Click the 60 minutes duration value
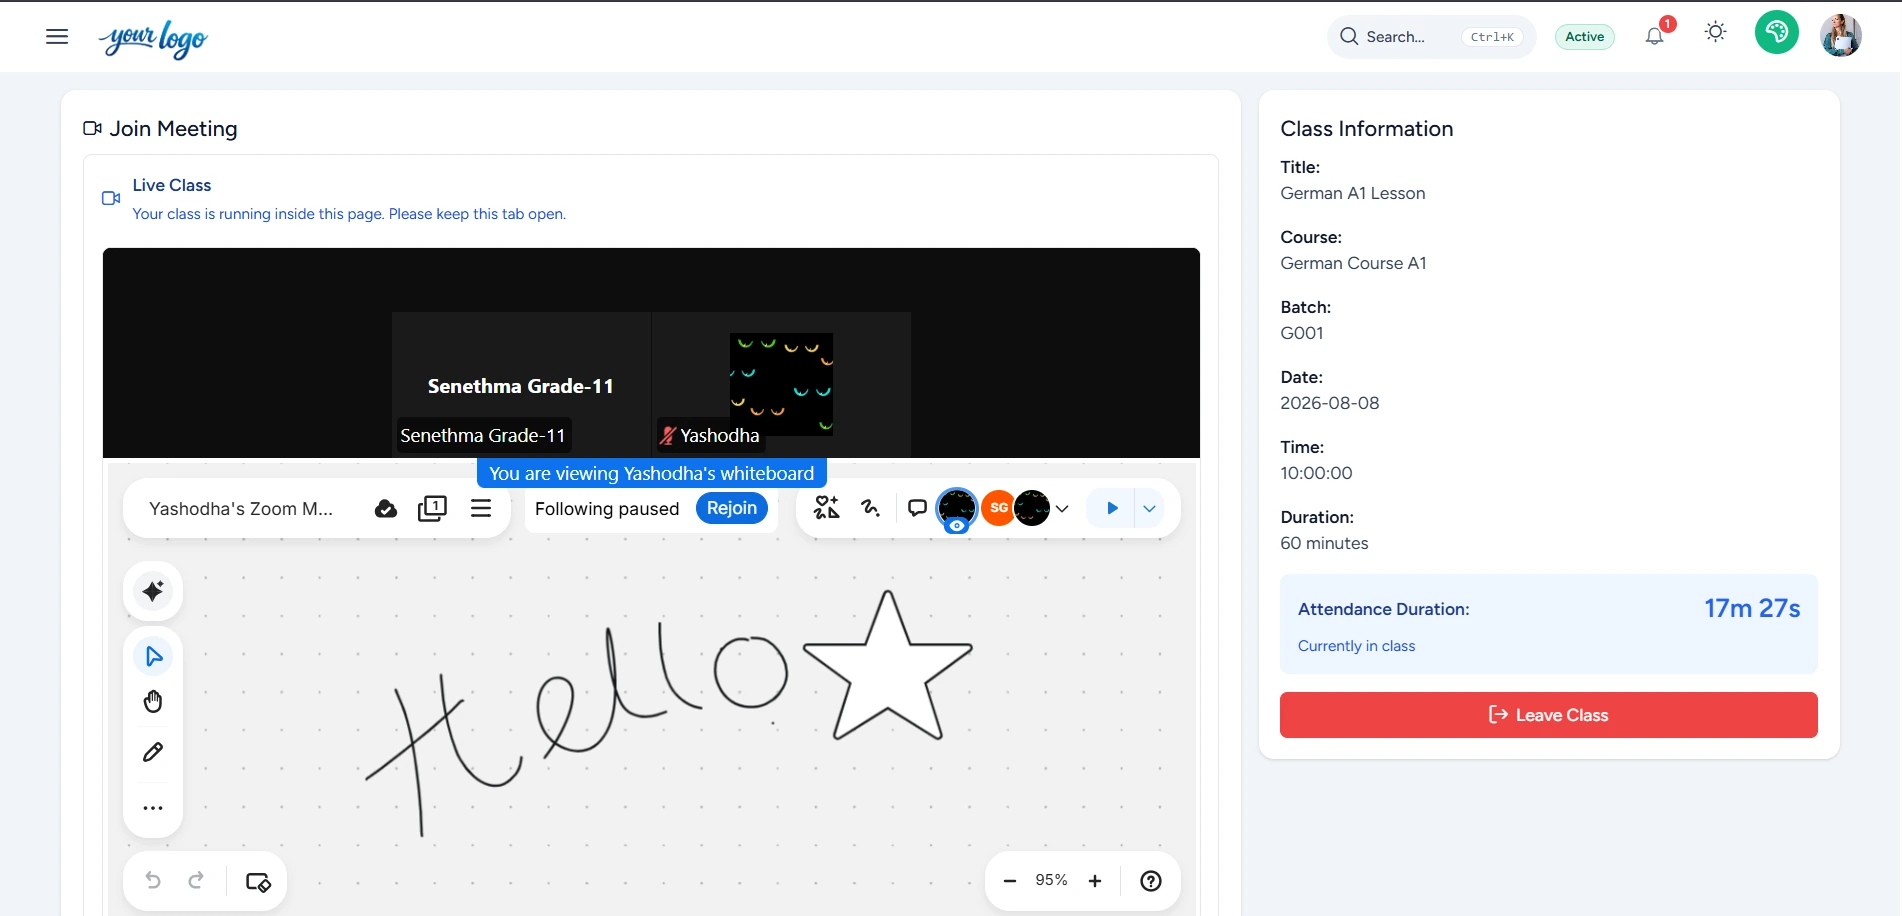This screenshot has width=1902, height=916. (1324, 543)
